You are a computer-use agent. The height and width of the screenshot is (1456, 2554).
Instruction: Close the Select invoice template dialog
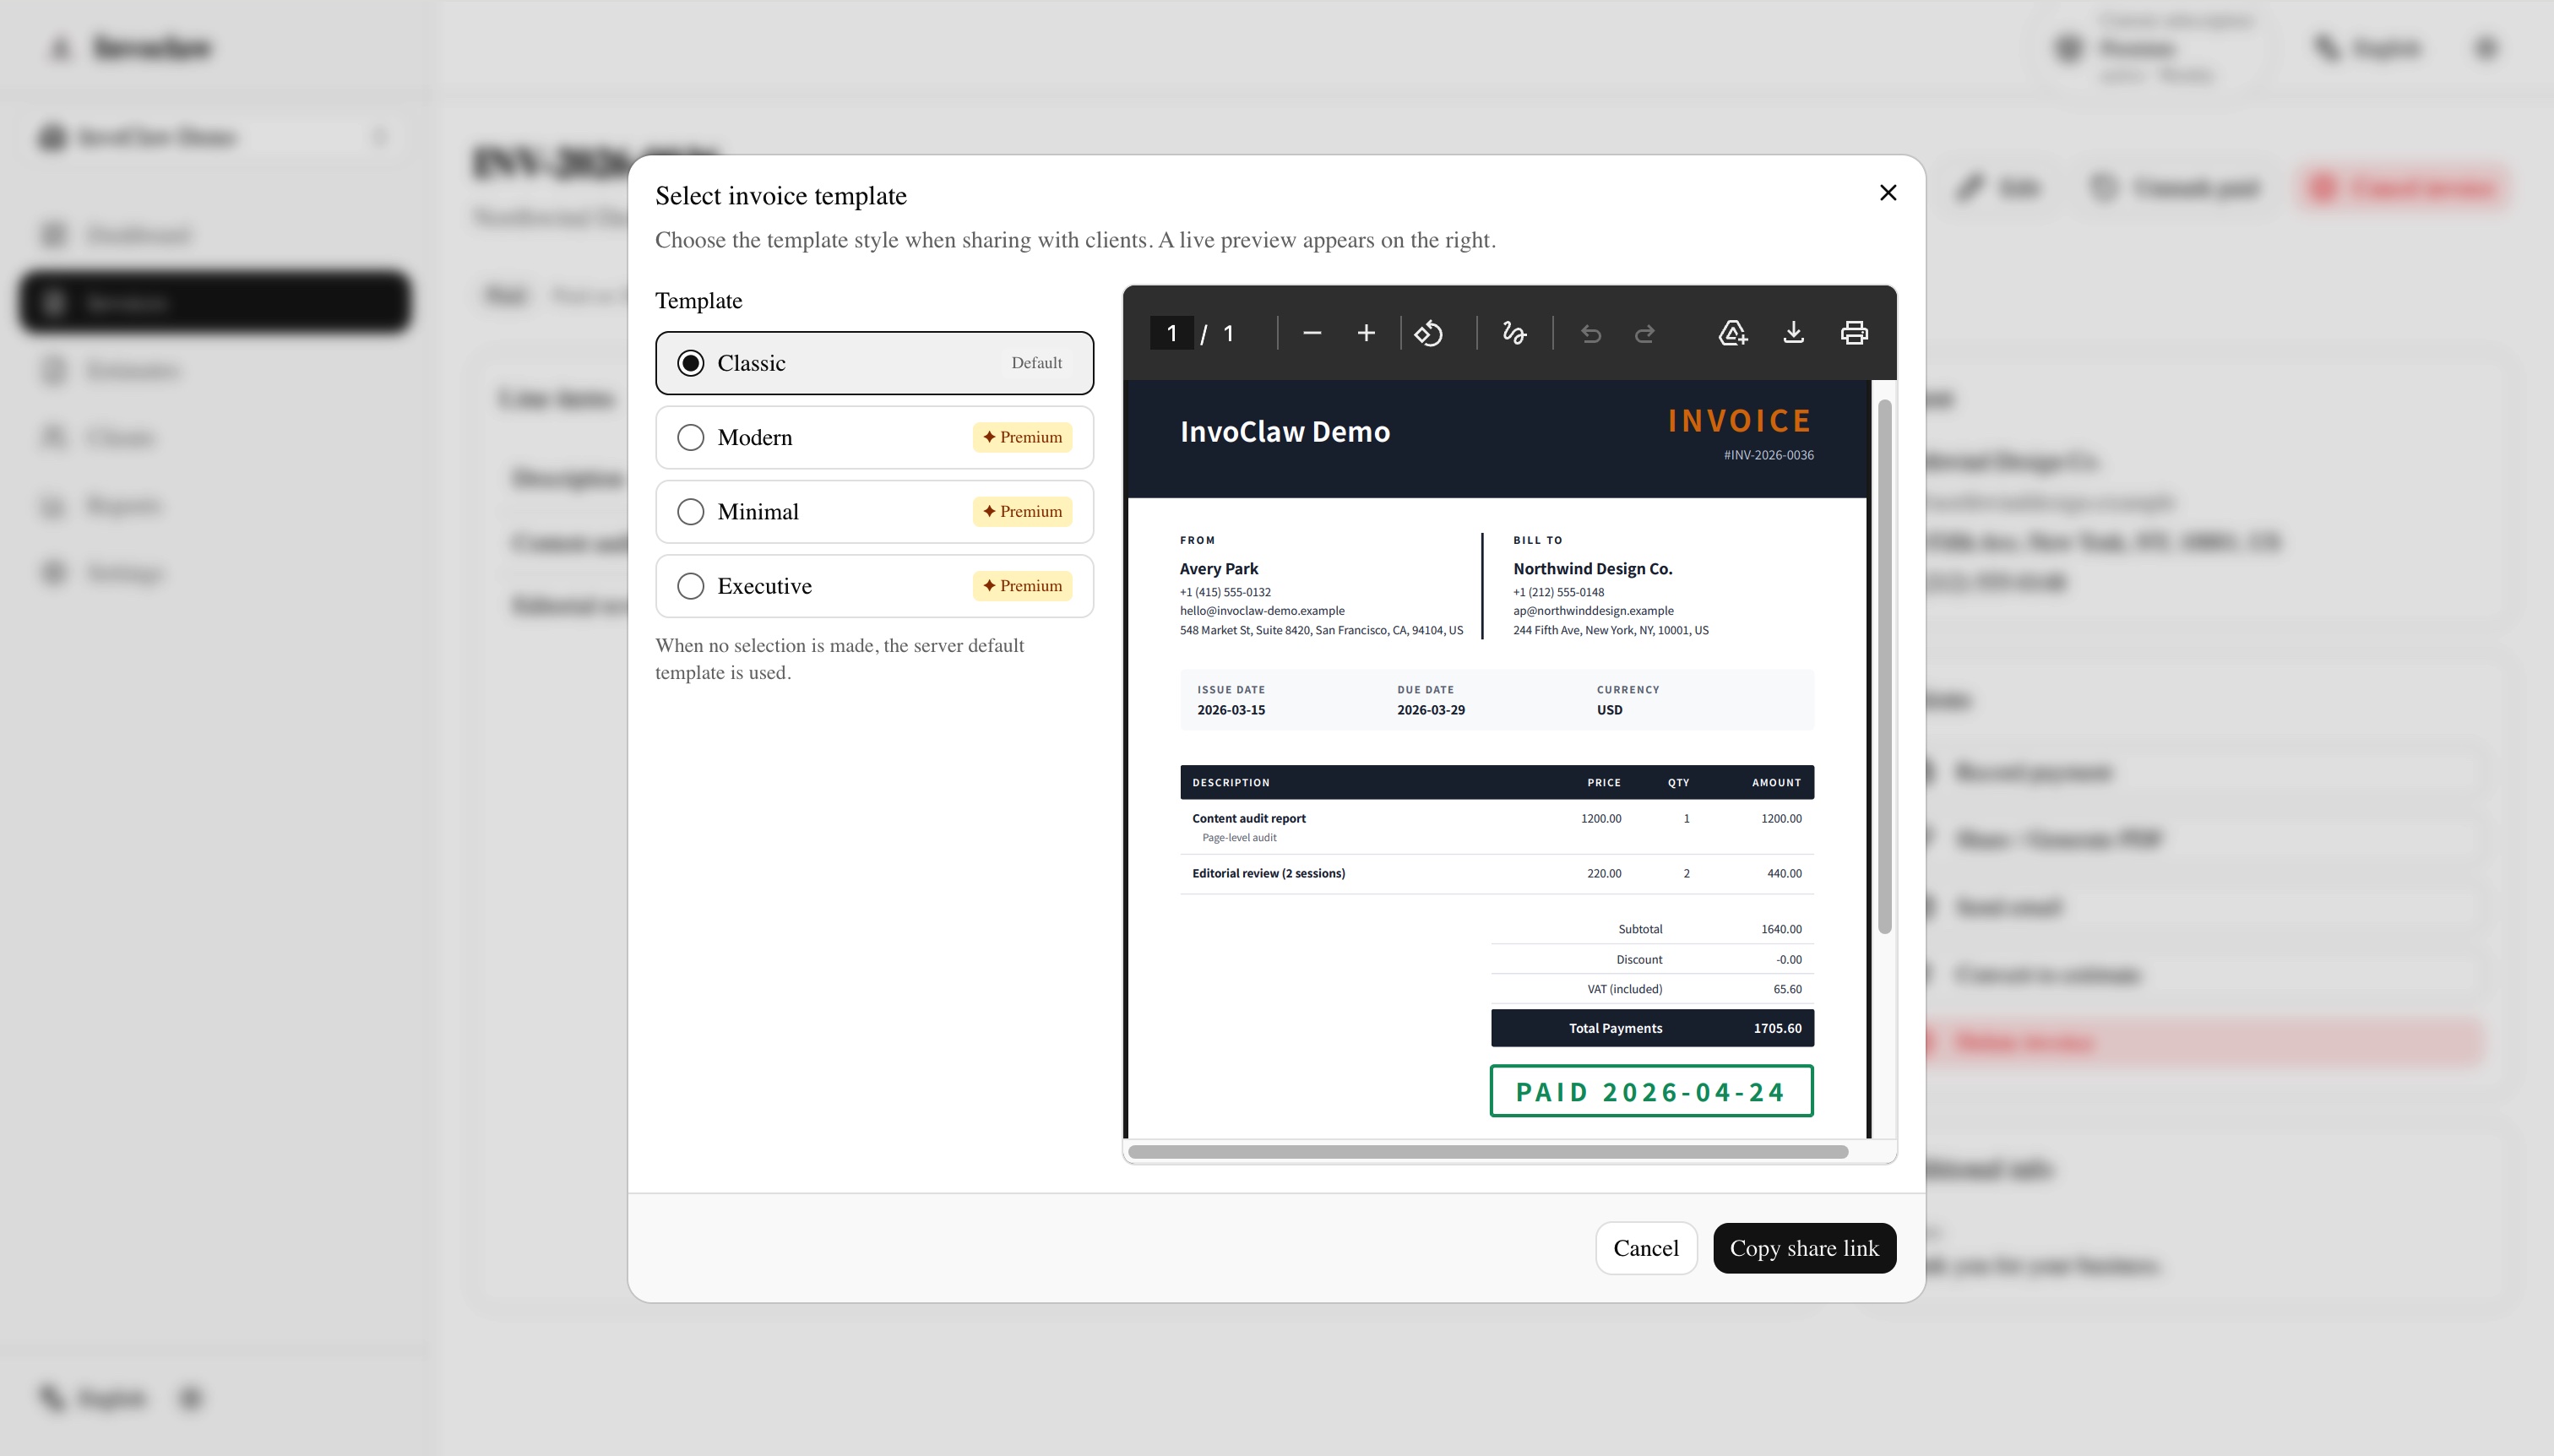pos(1888,192)
